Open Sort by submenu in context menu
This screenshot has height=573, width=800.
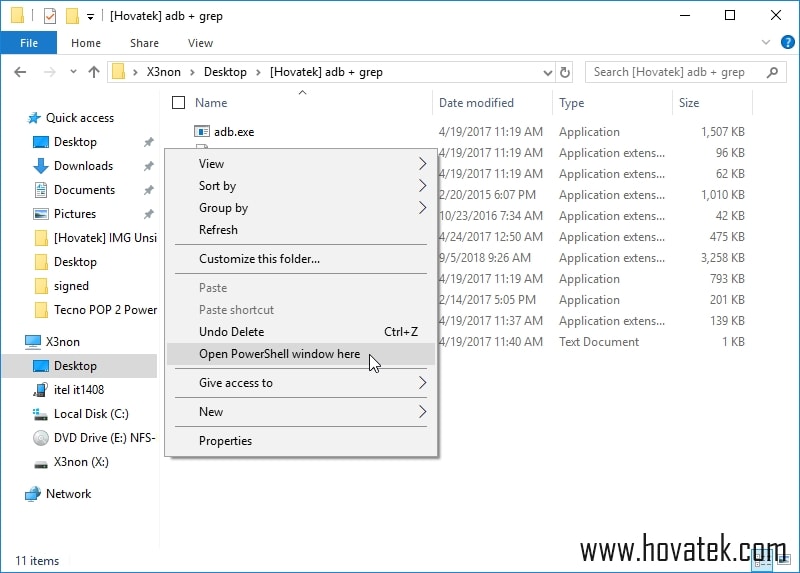tap(301, 186)
